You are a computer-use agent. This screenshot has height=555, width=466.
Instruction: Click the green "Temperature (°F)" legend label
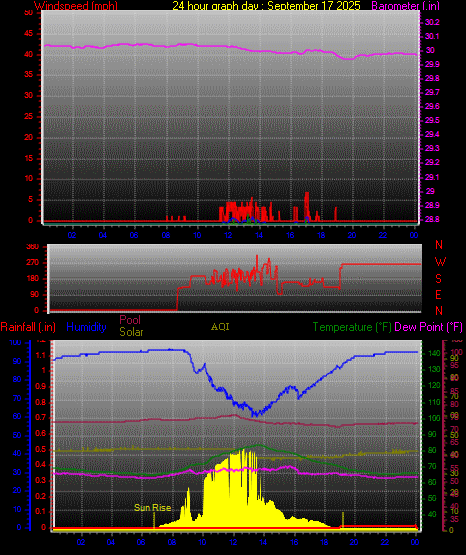[x=352, y=327]
